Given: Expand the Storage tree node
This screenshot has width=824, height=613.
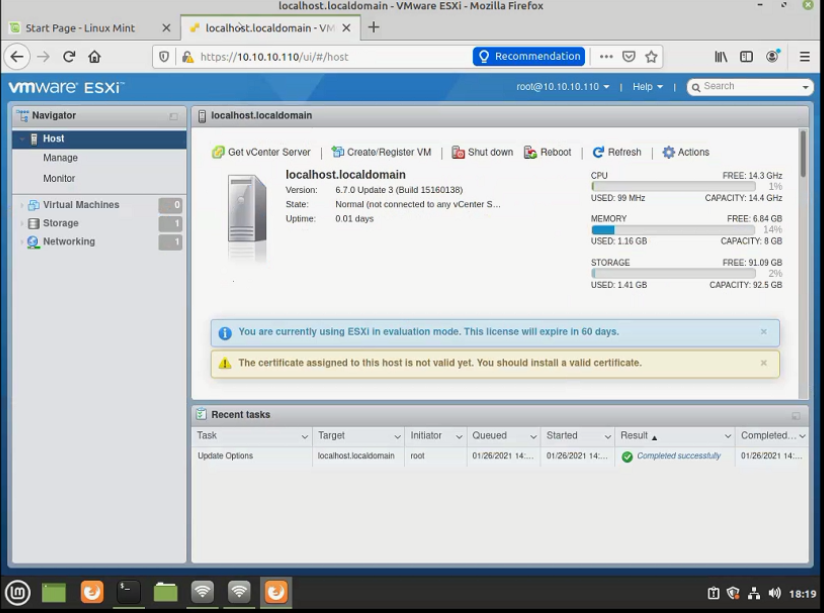Looking at the screenshot, I should pos(22,223).
